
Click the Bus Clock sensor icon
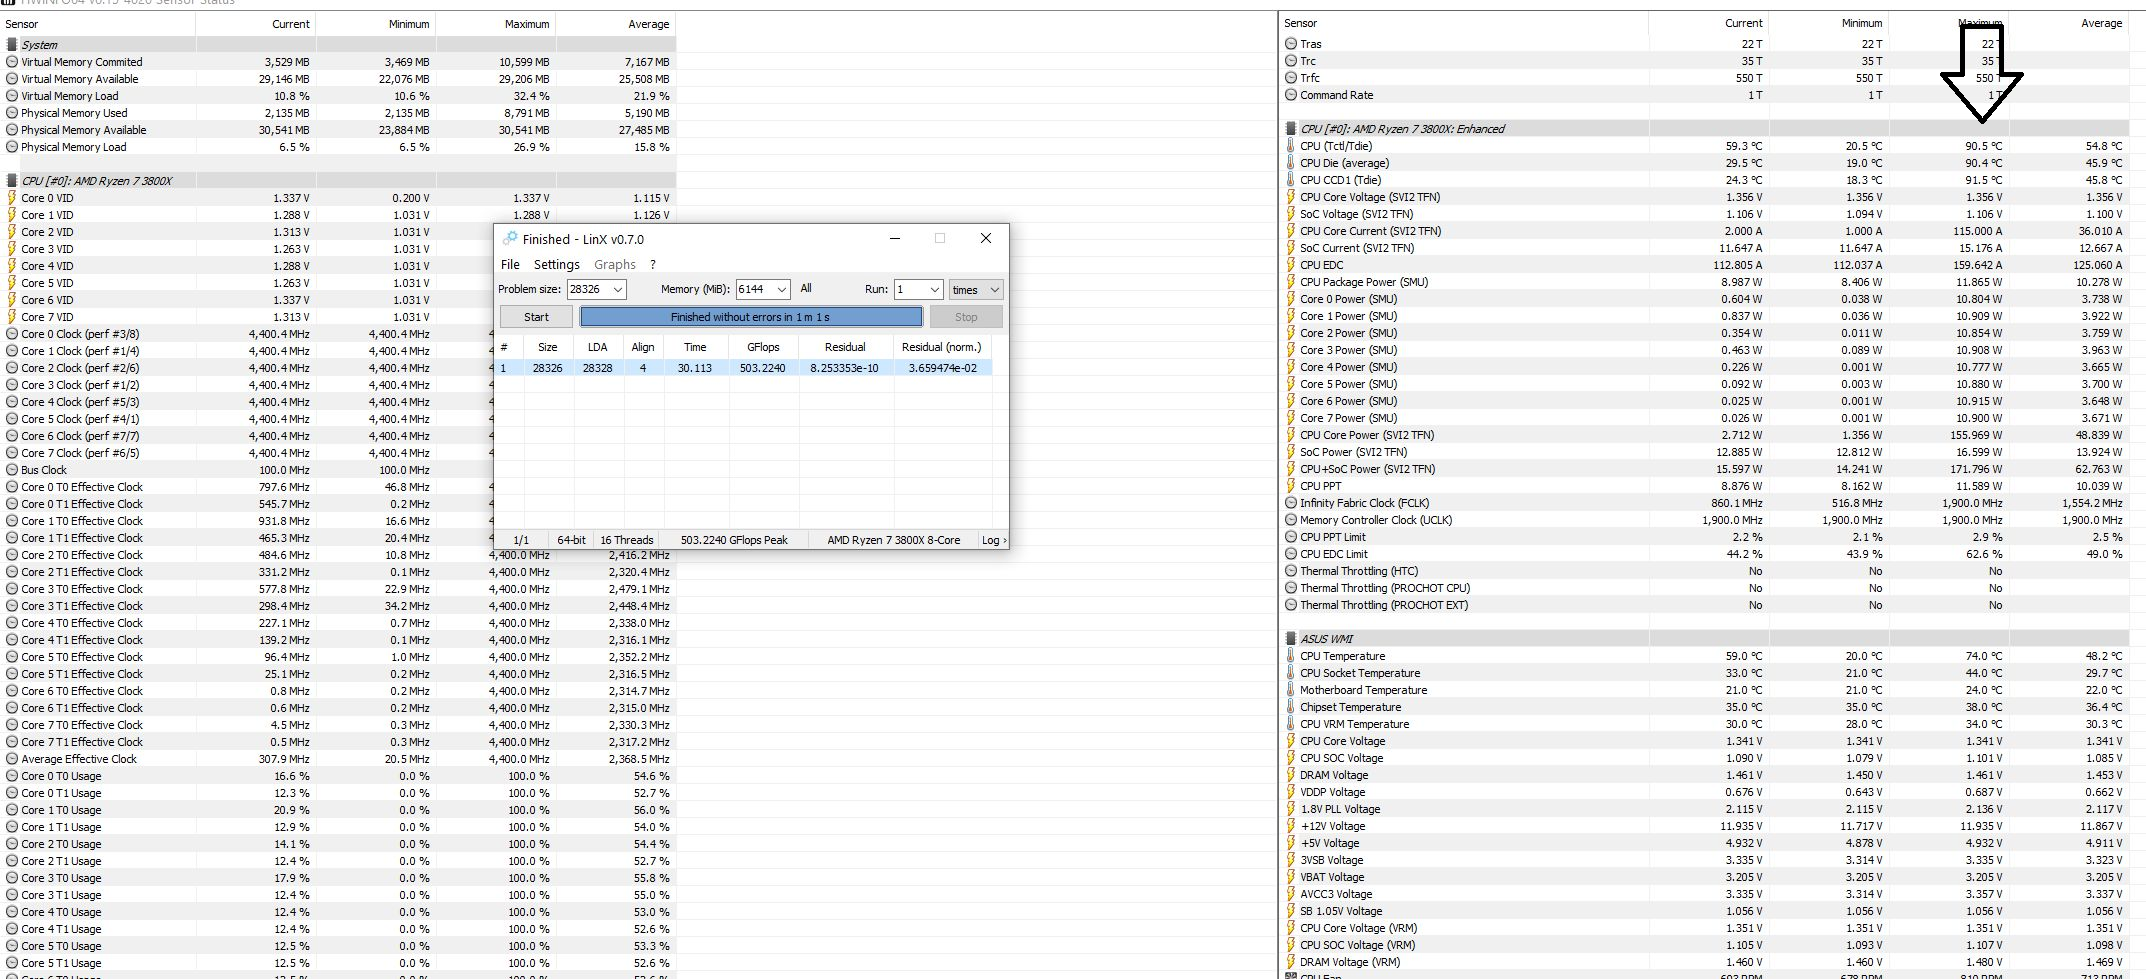[12, 470]
